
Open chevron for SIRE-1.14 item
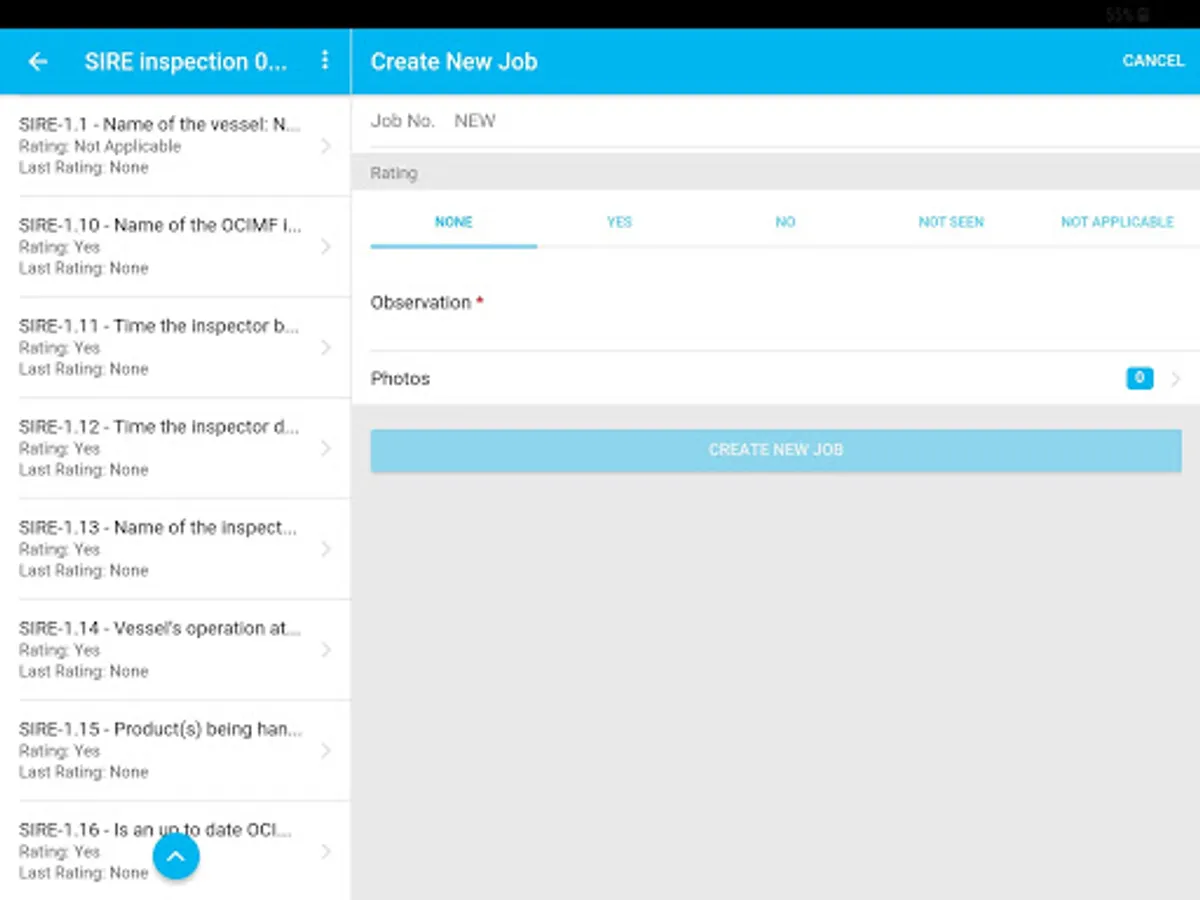point(326,650)
